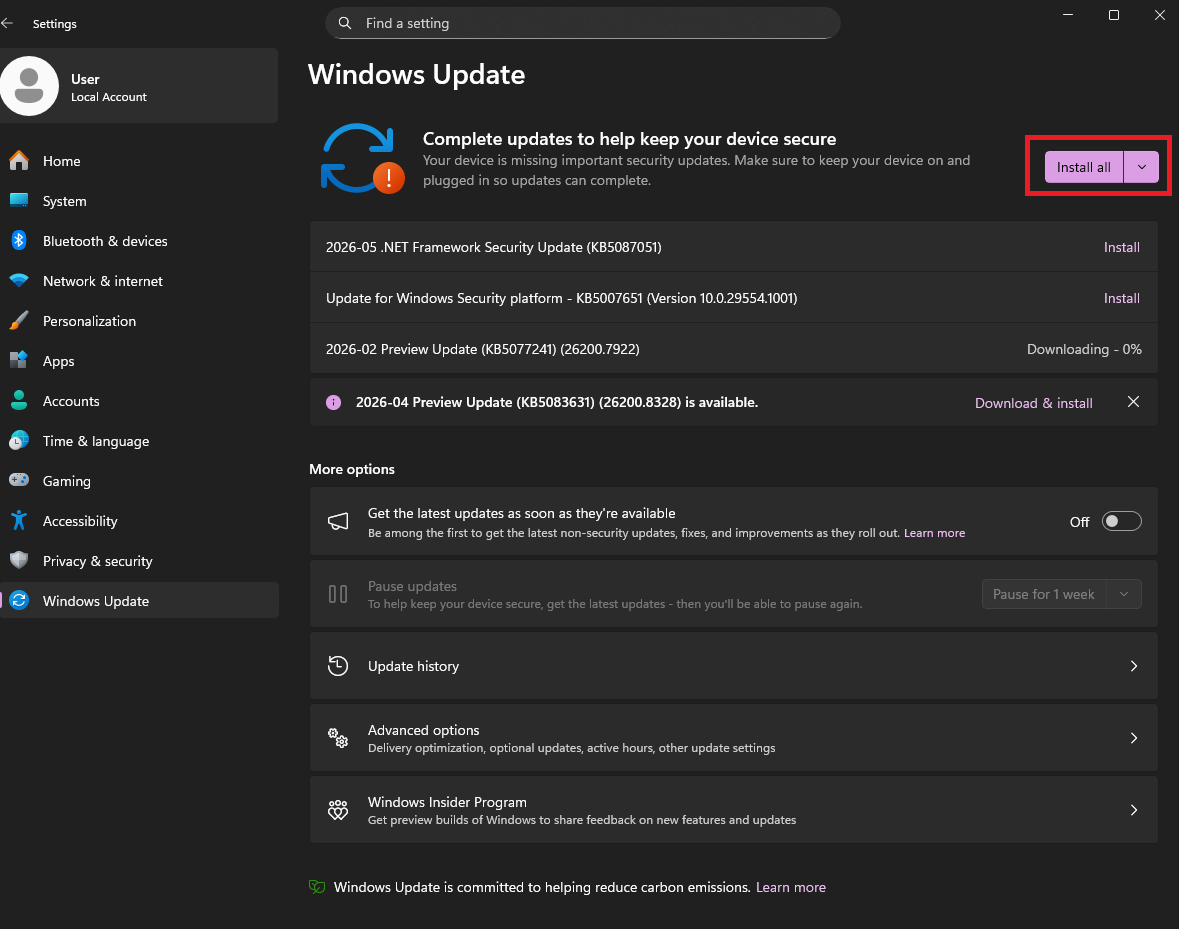
Task: Click the Downloading - 0% status text
Action: pyautogui.click(x=1084, y=350)
